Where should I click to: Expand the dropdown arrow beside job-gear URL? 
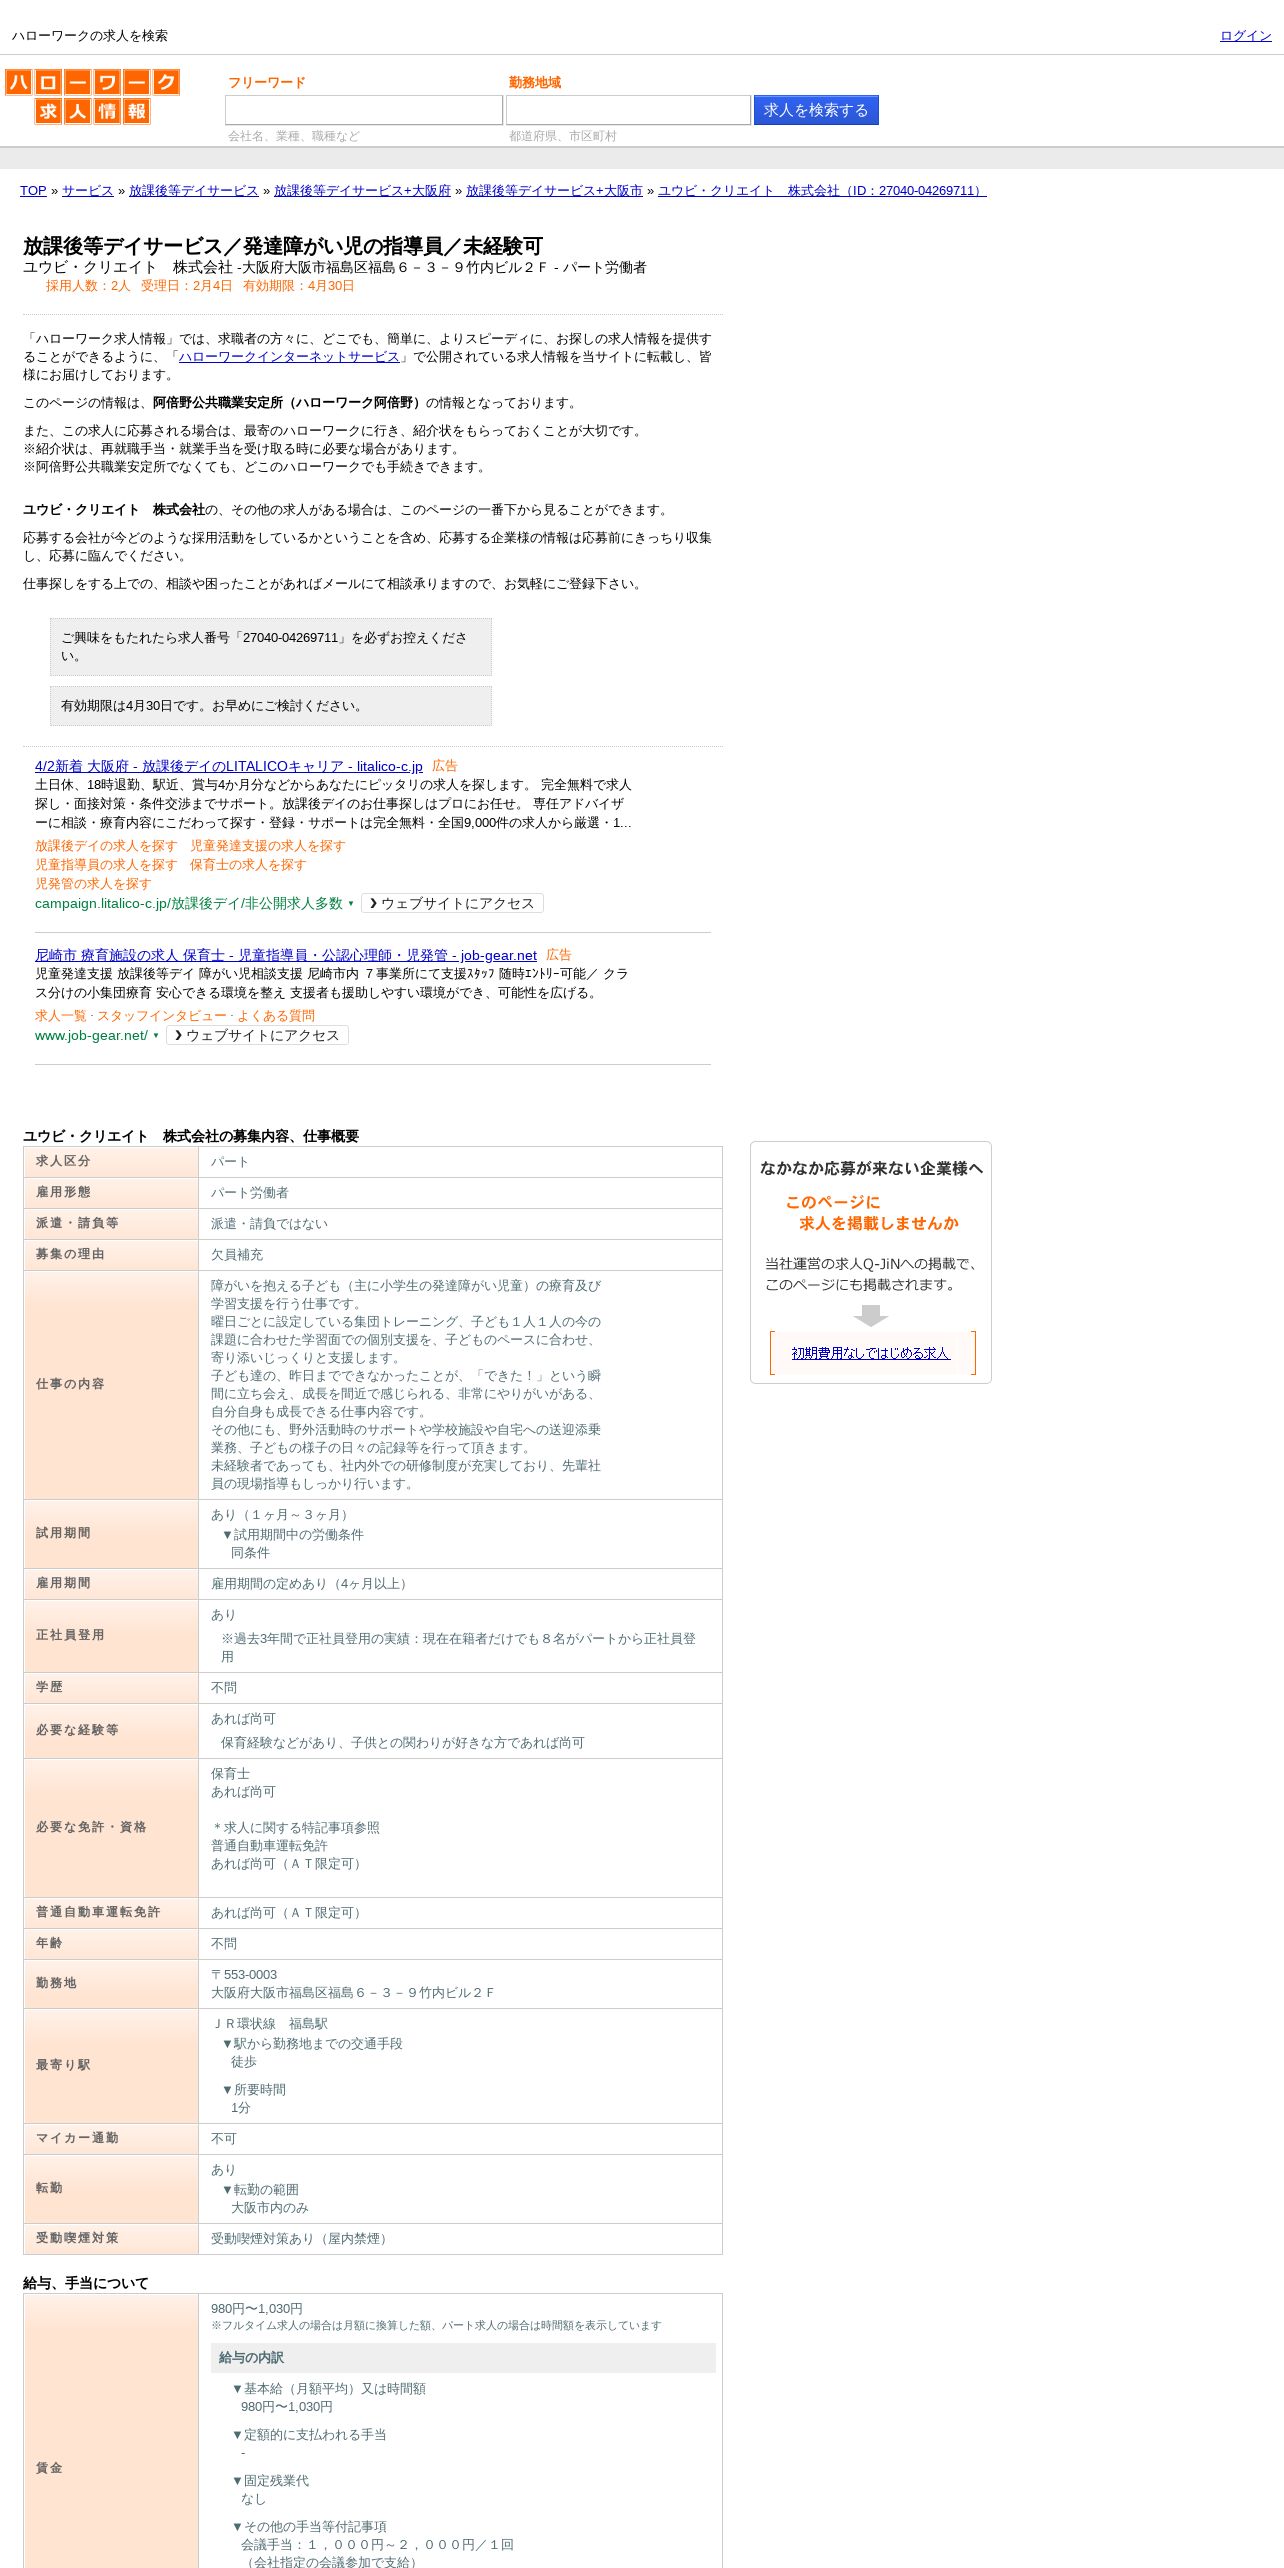pyautogui.click(x=156, y=1036)
